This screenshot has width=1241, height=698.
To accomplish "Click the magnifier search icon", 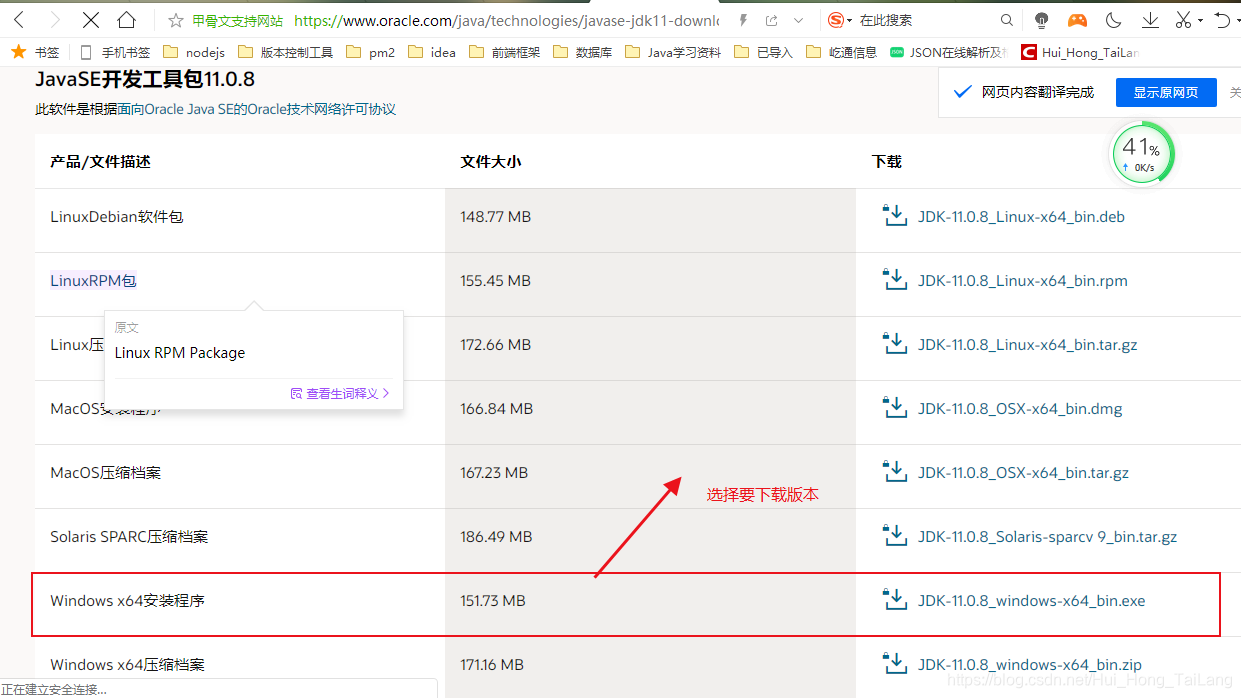I will (1007, 20).
